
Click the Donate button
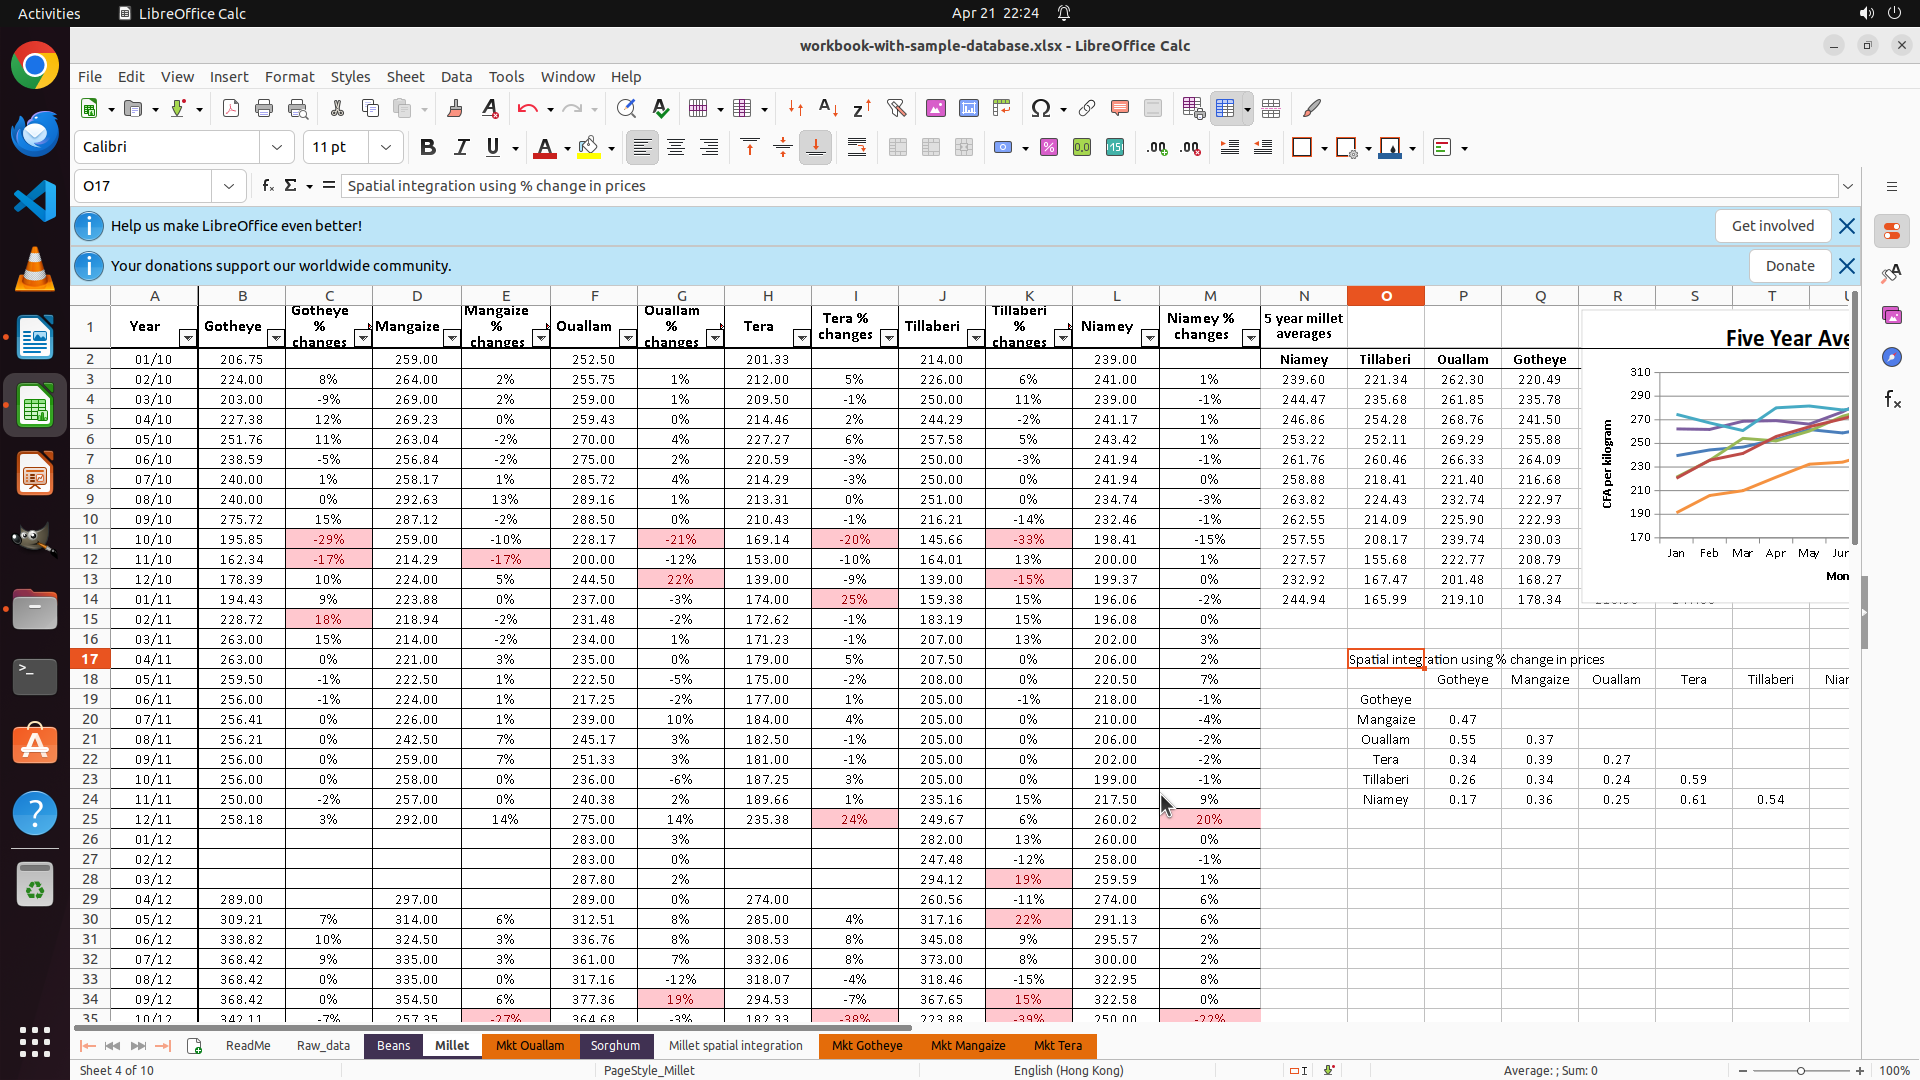(x=1789, y=266)
